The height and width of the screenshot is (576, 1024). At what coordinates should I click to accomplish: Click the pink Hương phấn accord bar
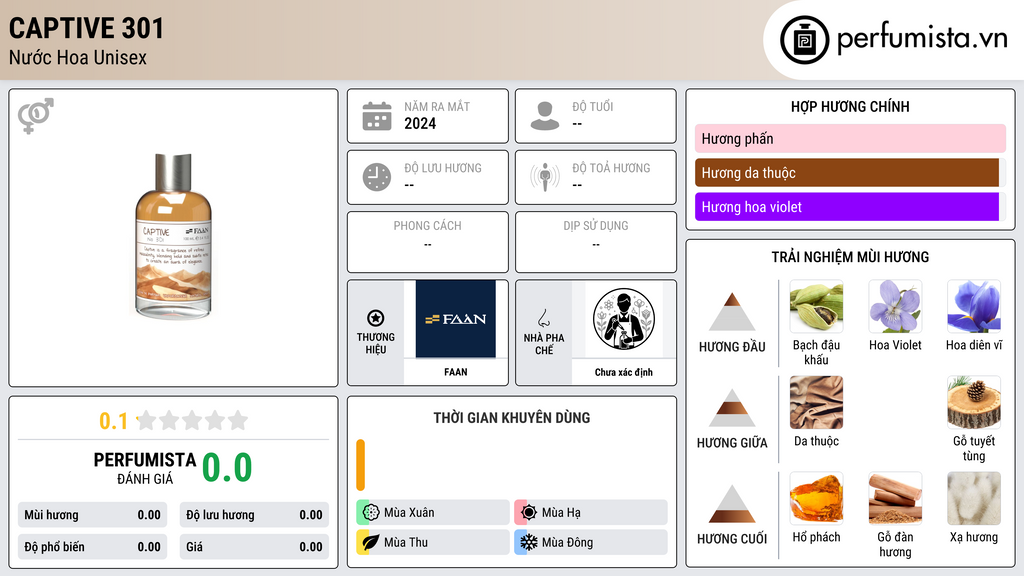(x=850, y=138)
